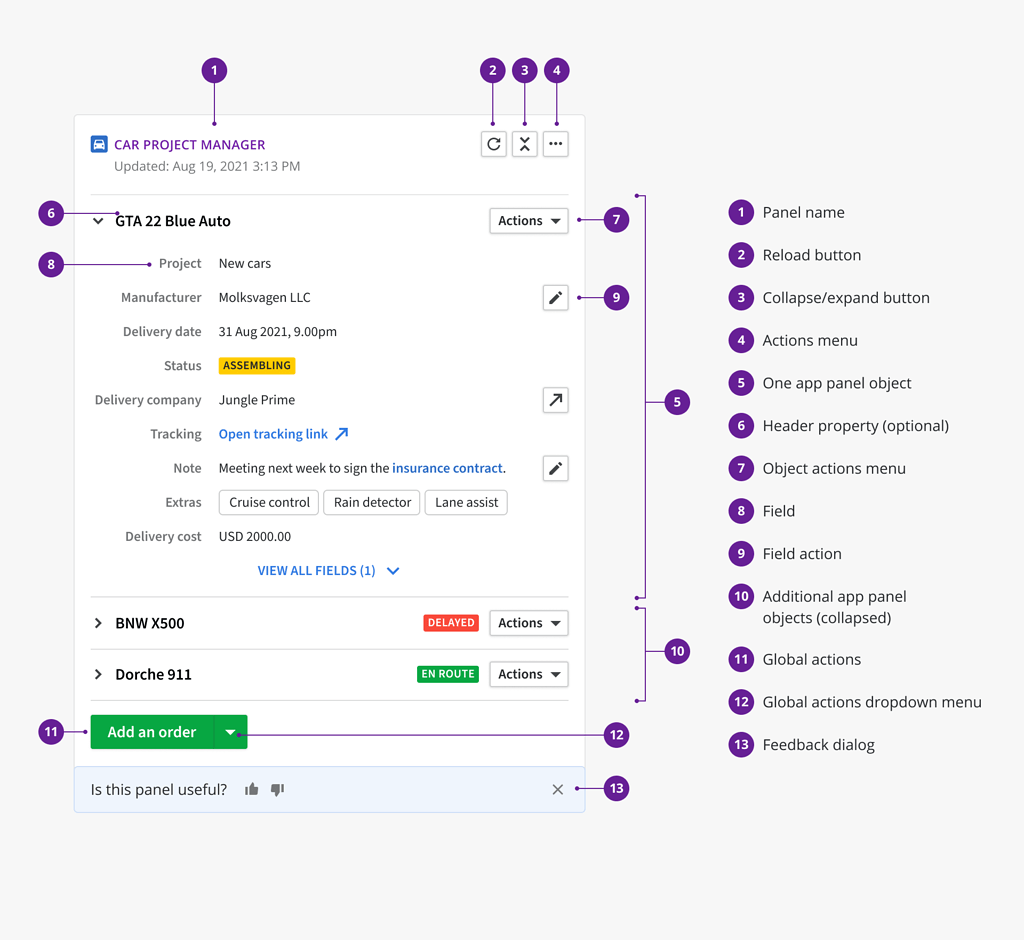Image resolution: width=1024 pixels, height=940 pixels.
Task: Open the Actions menu for GTA 22 Blue Auto
Action: [528, 221]
